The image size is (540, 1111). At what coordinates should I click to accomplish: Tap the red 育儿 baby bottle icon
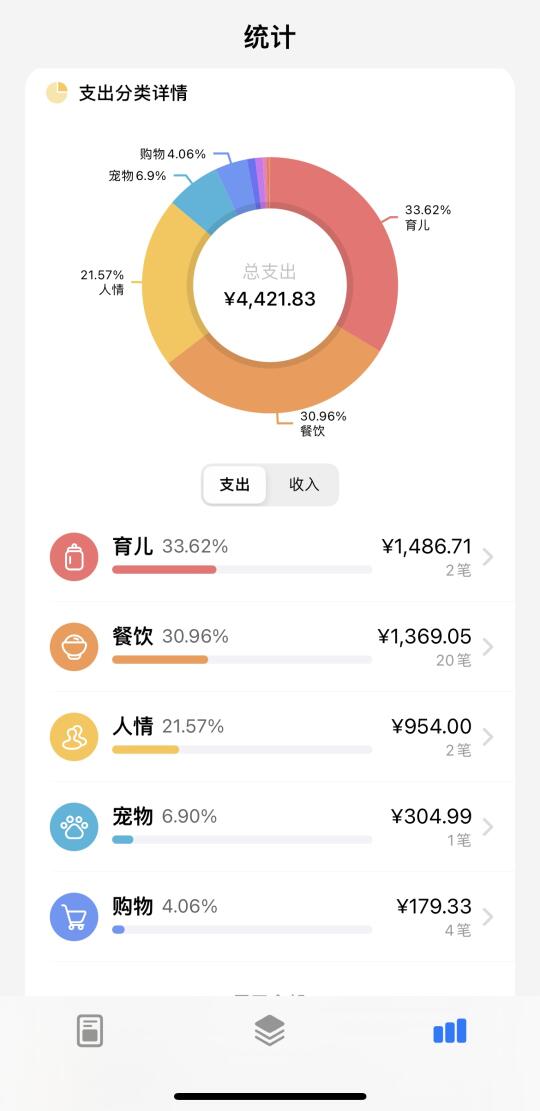click(74, 557)
